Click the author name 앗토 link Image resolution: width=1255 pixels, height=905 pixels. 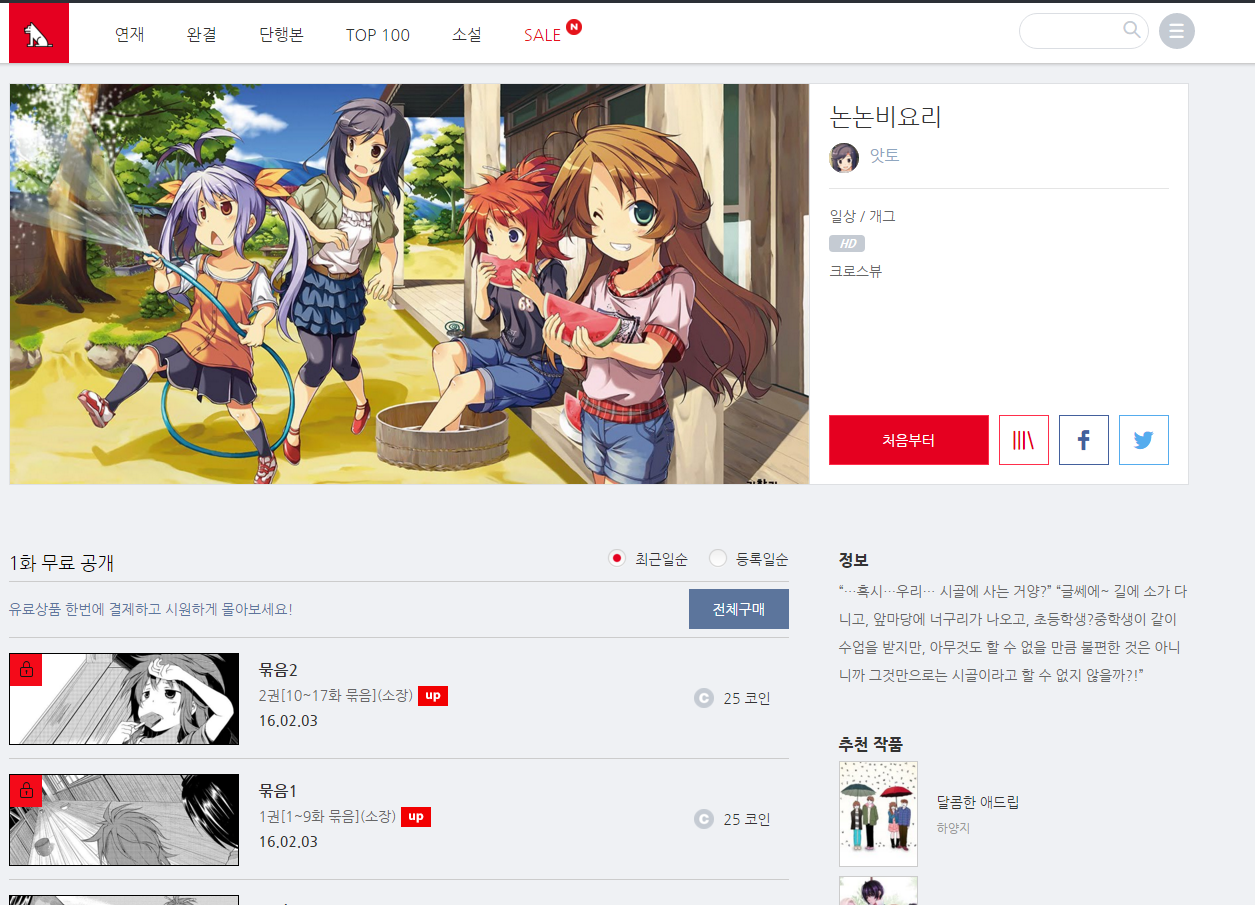884,156
